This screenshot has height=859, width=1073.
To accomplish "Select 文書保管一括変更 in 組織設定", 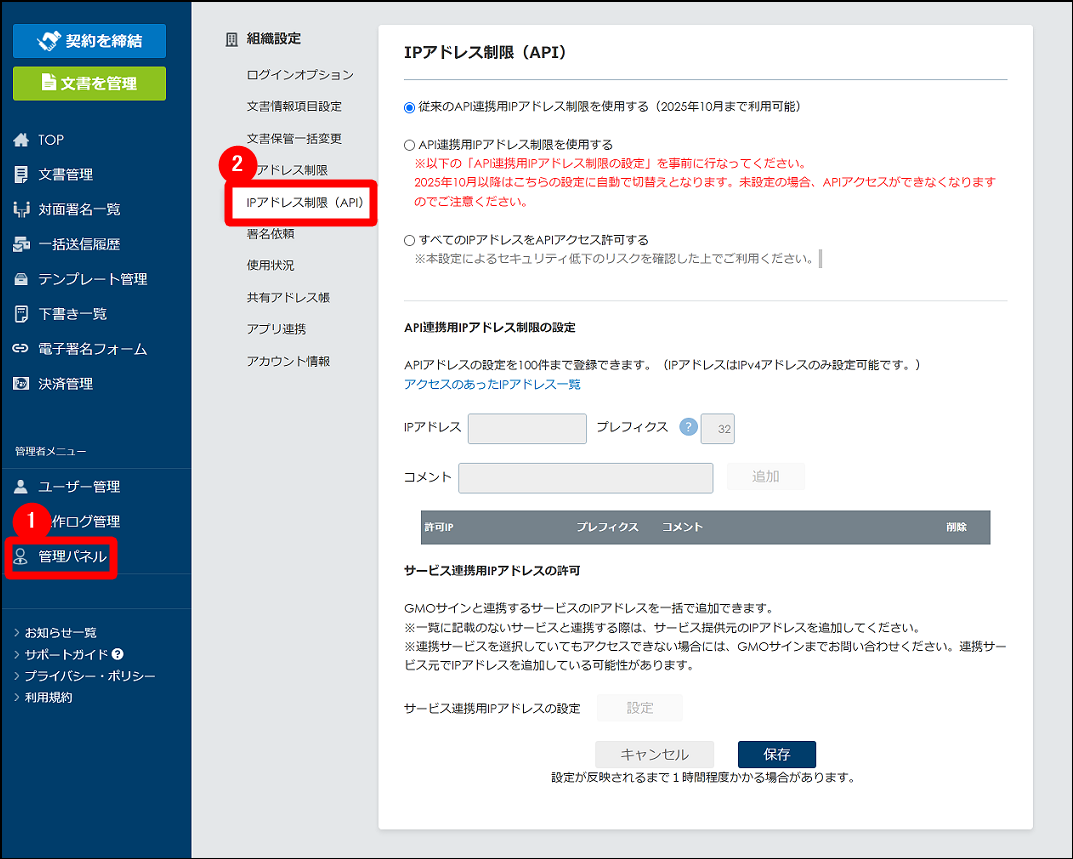I will (294, 138).
